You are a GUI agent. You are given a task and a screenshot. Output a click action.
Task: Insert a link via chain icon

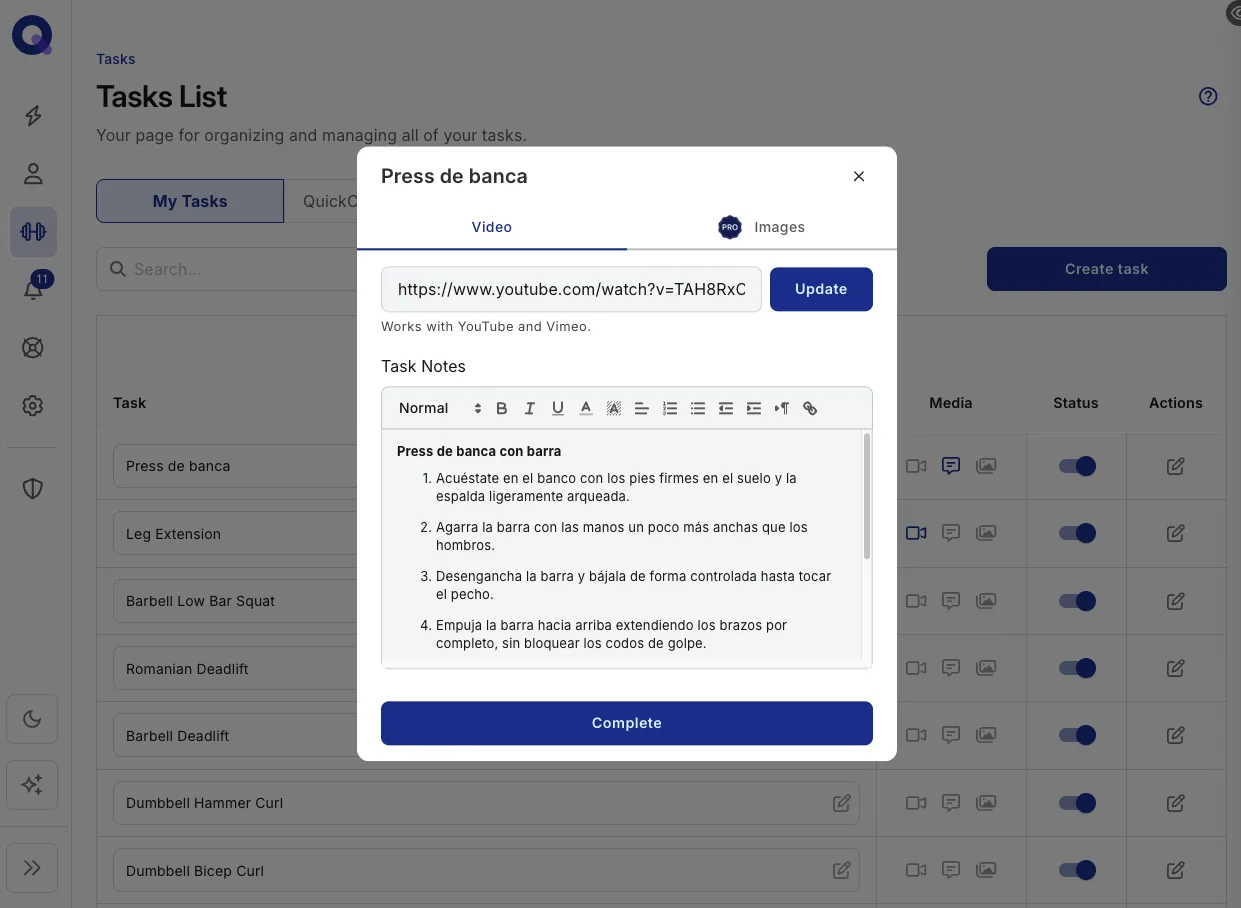click(810, 408)
